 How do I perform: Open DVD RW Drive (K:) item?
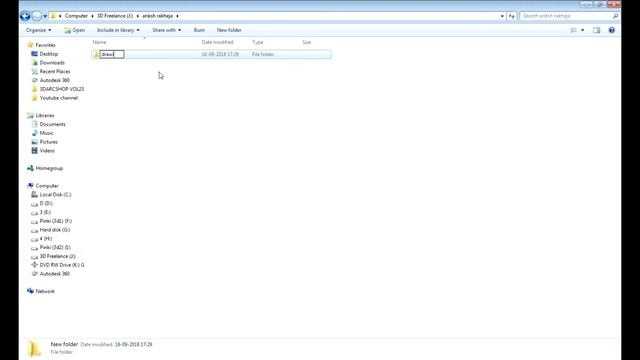point(62,265)
